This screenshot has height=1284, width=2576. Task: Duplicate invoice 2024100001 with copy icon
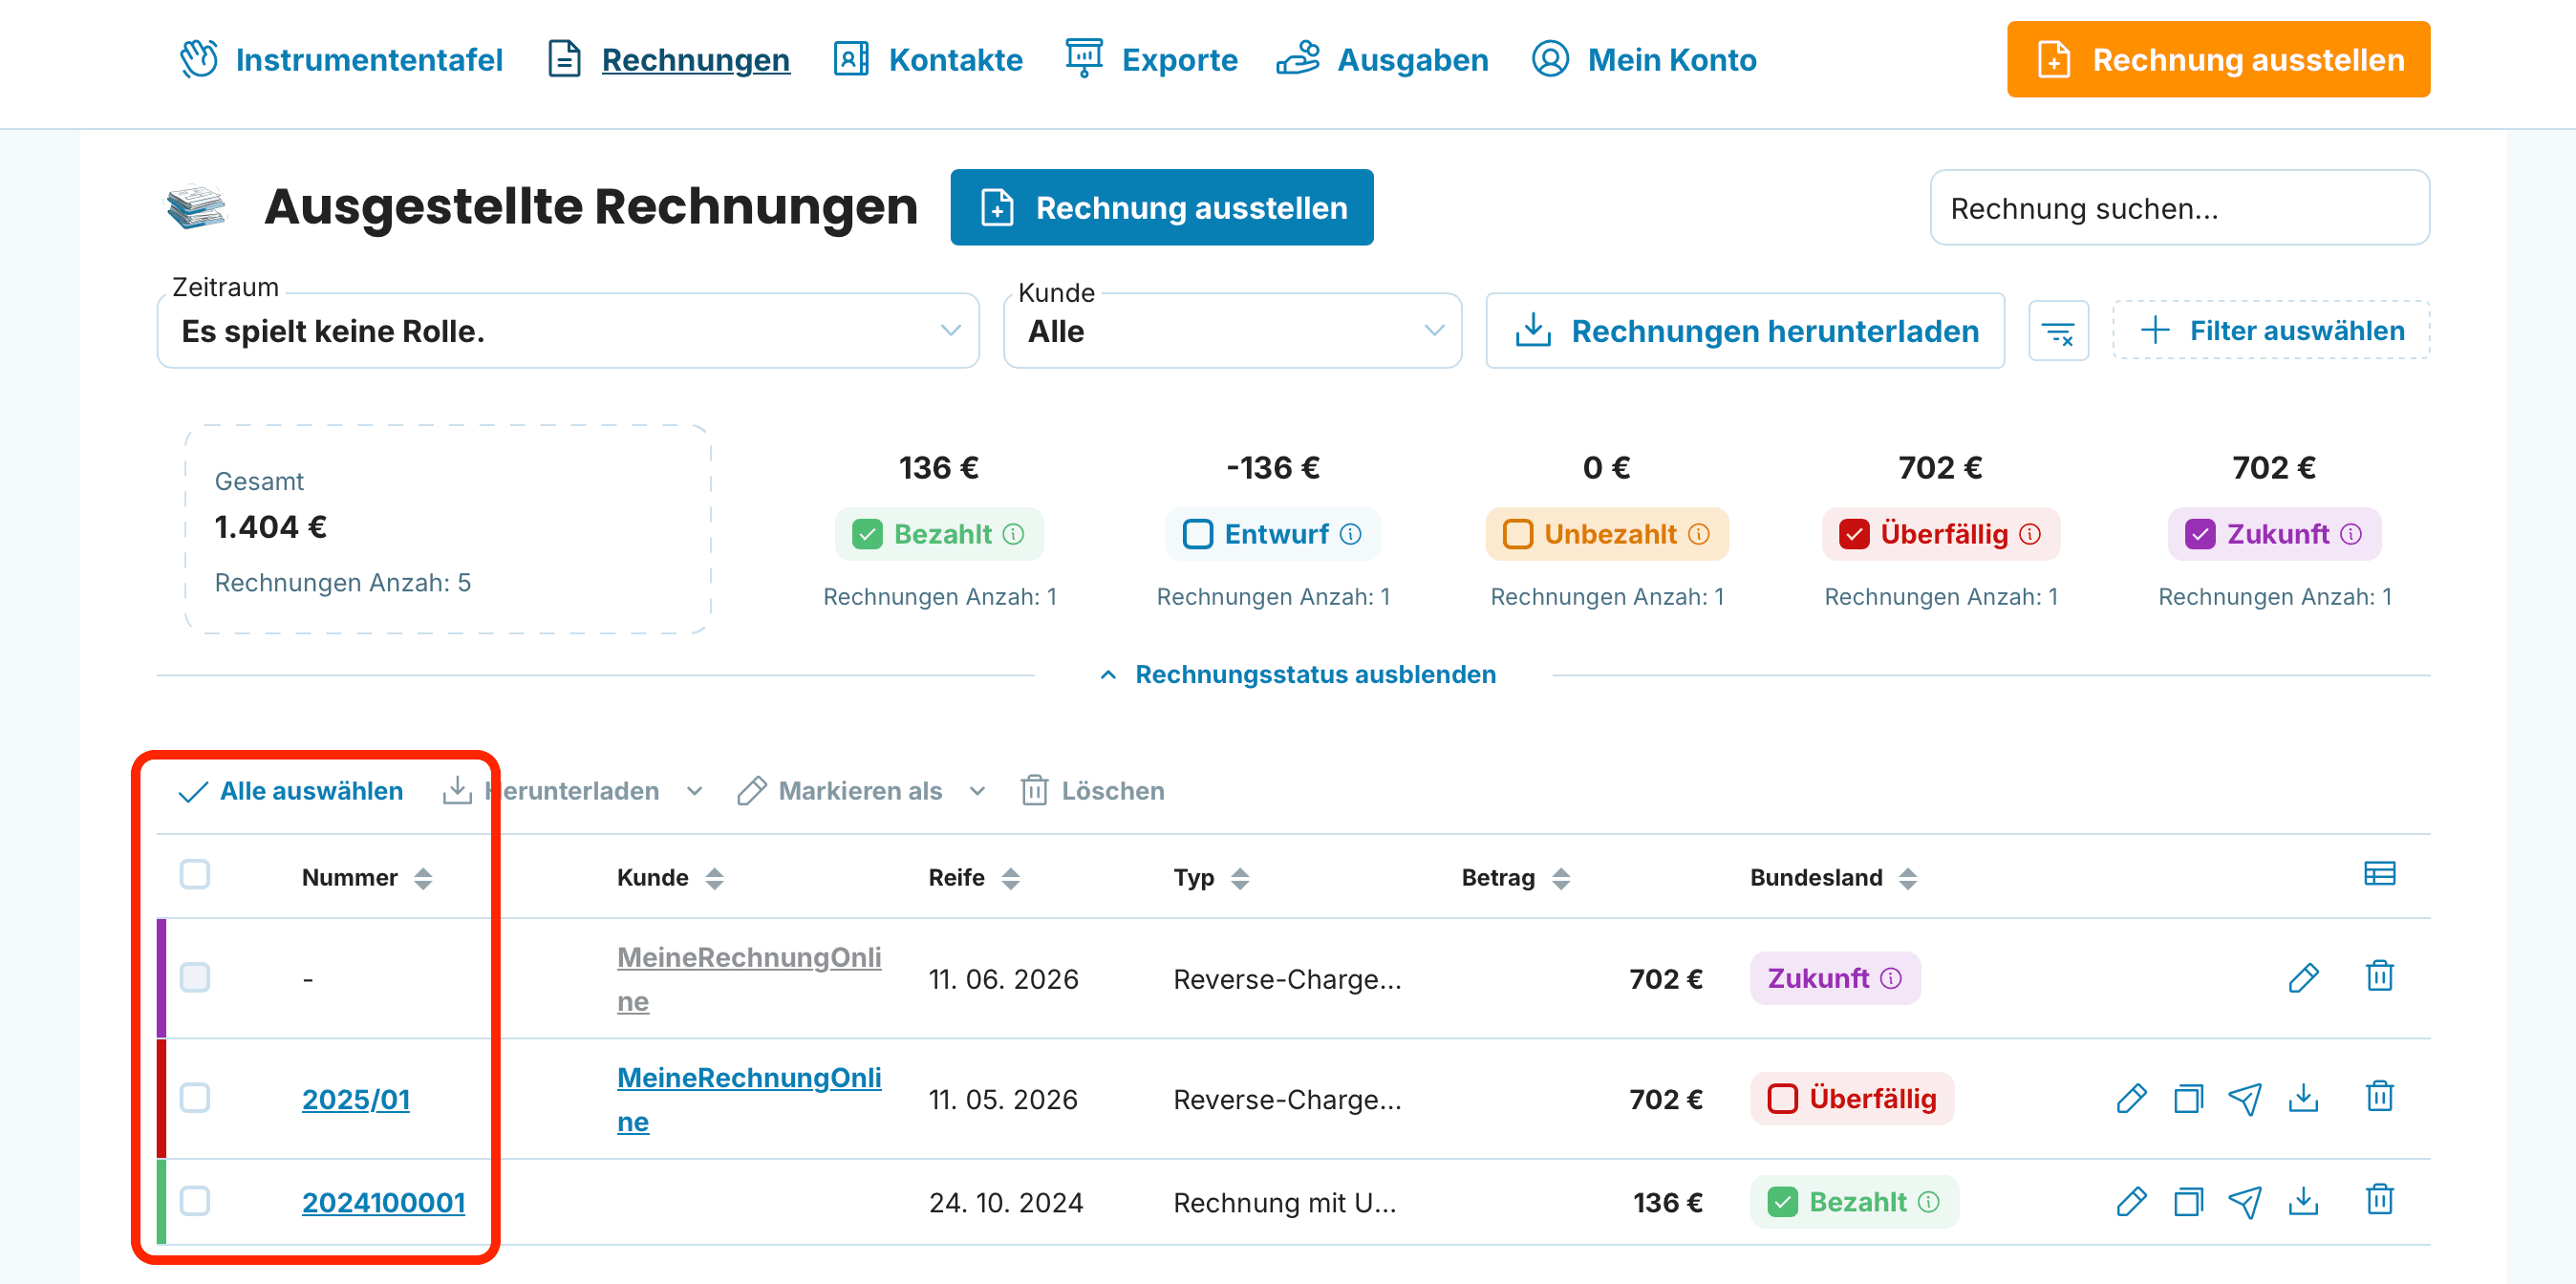[x=2188, y=1201]
